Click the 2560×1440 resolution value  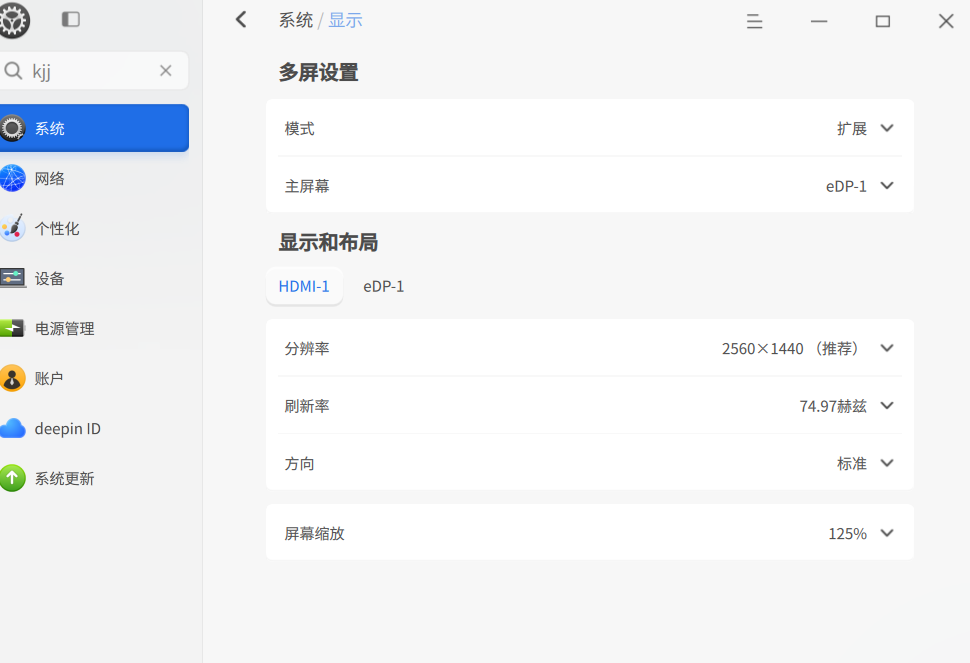pyautogui.click(x=793, y=349)
